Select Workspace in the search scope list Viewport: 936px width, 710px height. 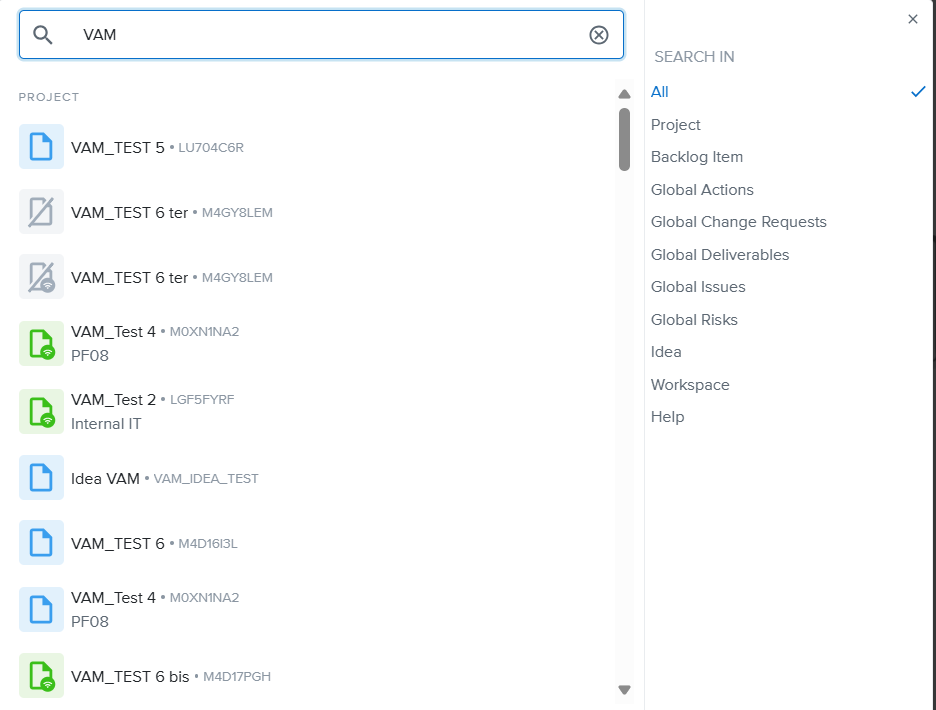coord(690,385)
